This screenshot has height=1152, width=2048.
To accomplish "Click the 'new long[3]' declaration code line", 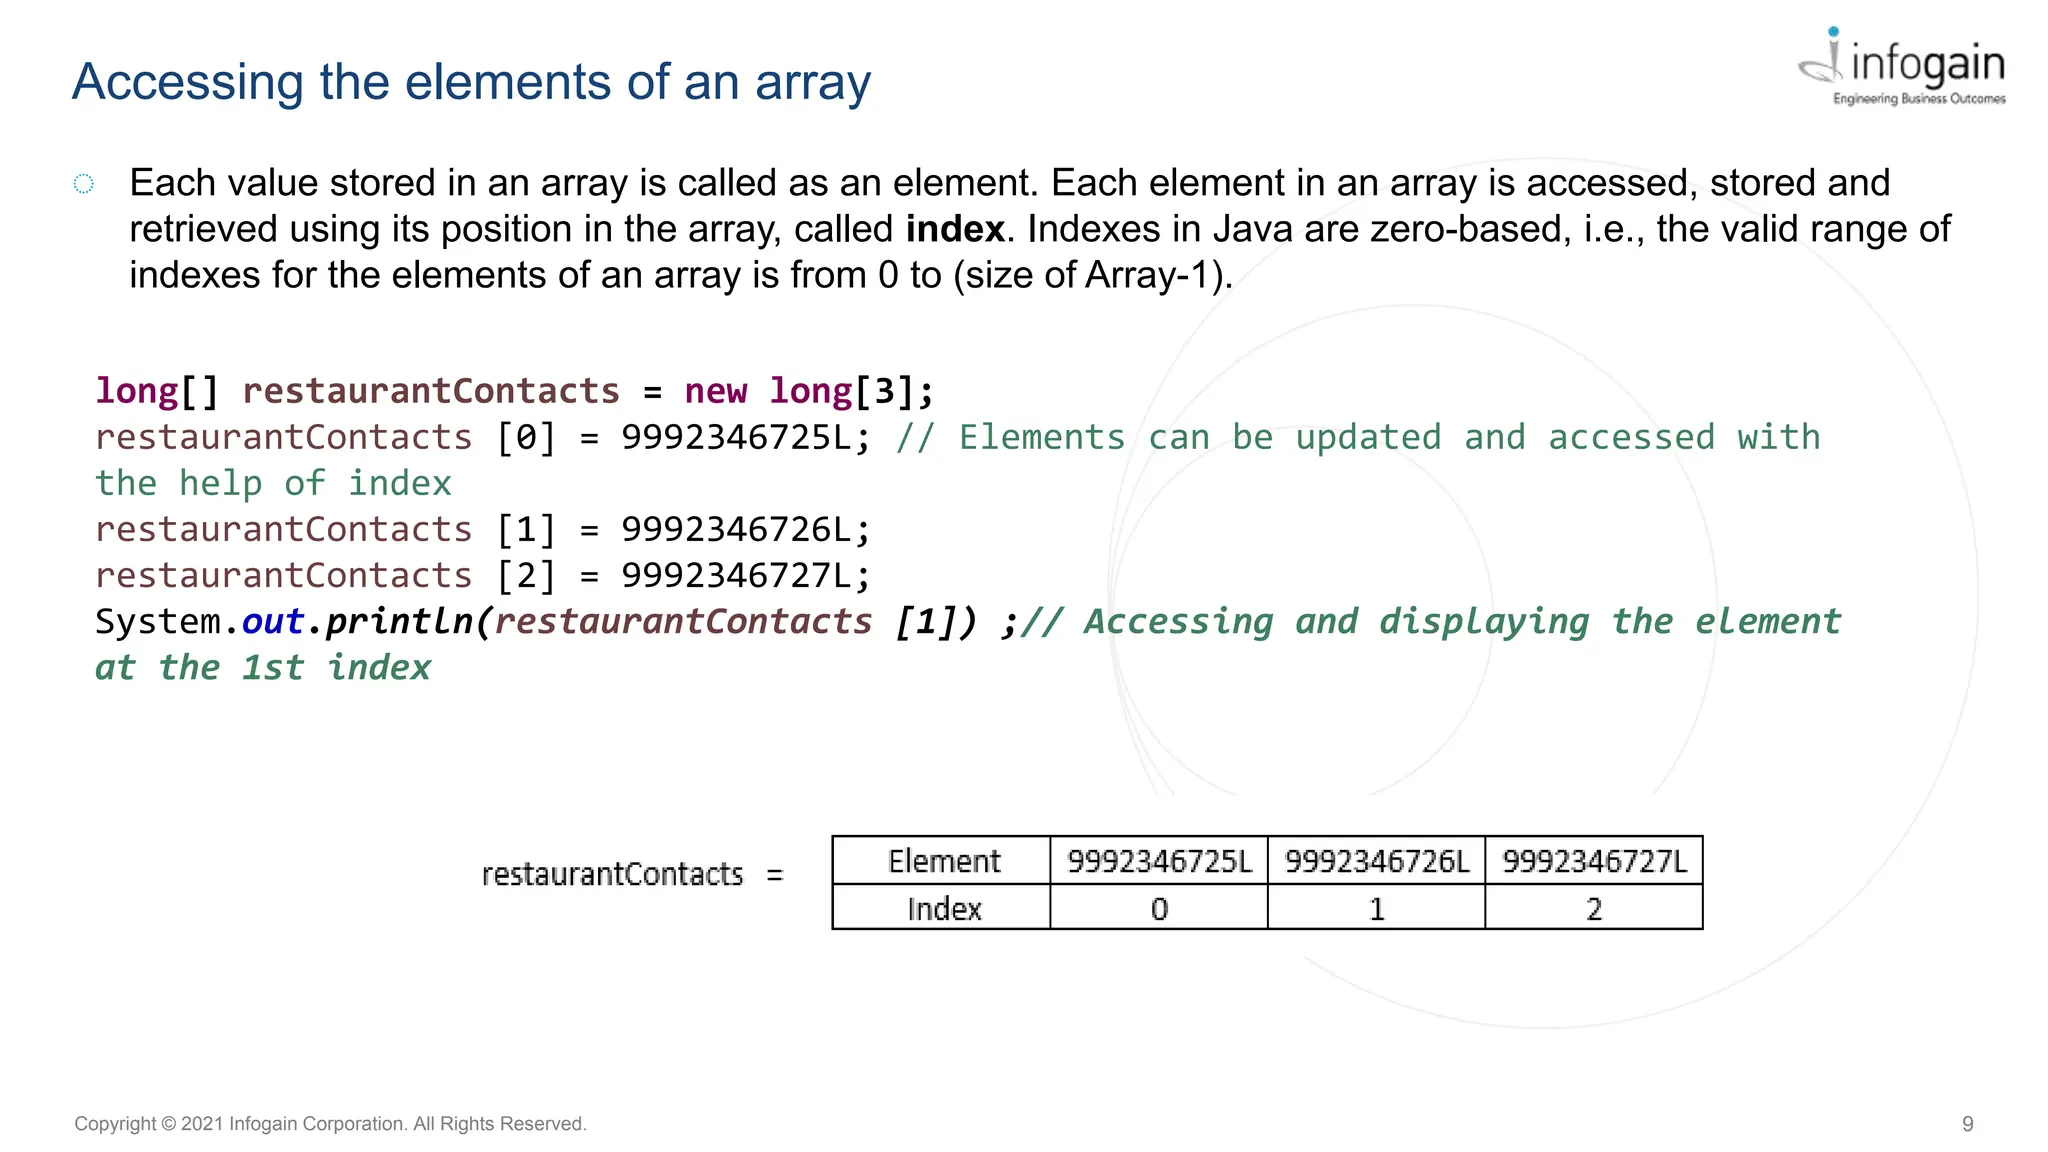I will (514, 391).
